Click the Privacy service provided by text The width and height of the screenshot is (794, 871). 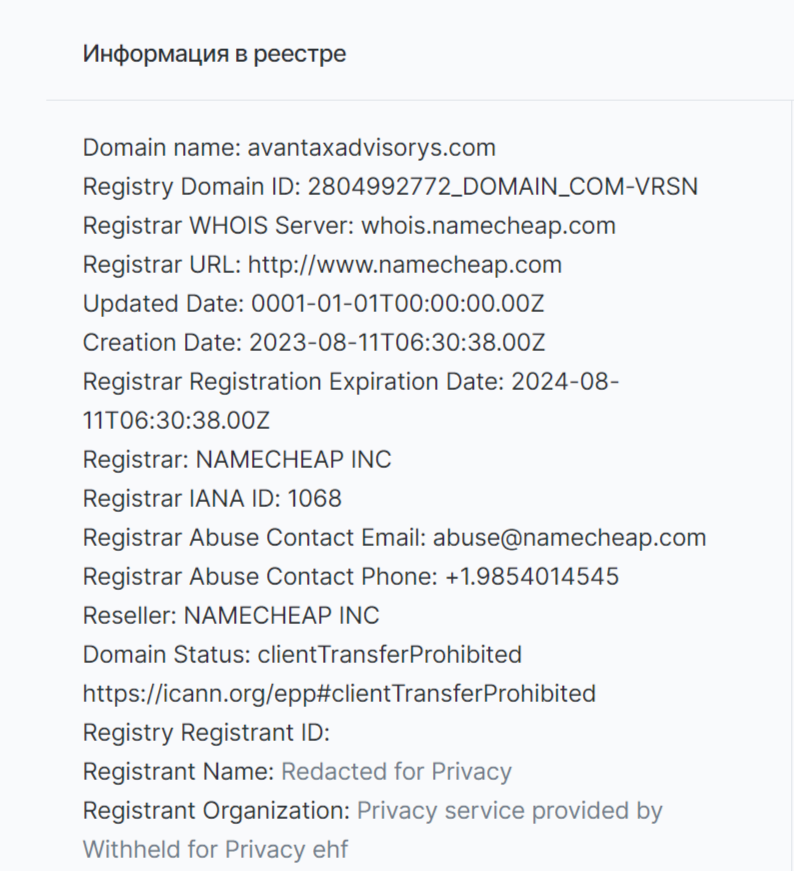point(510,811)
